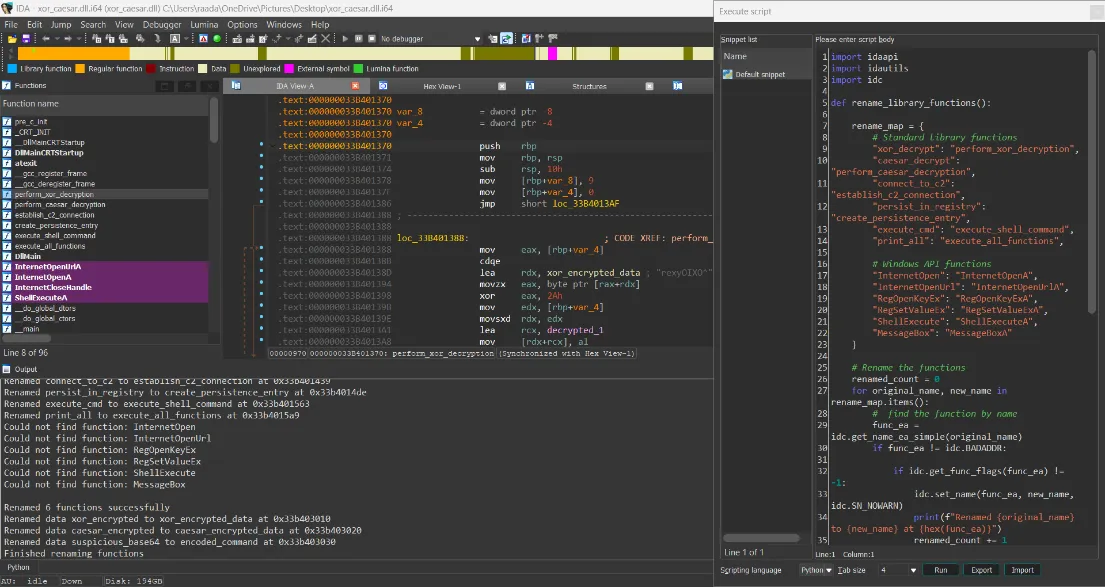Click the Python console prompt label
1105x587 pixels.
[18, 567]
